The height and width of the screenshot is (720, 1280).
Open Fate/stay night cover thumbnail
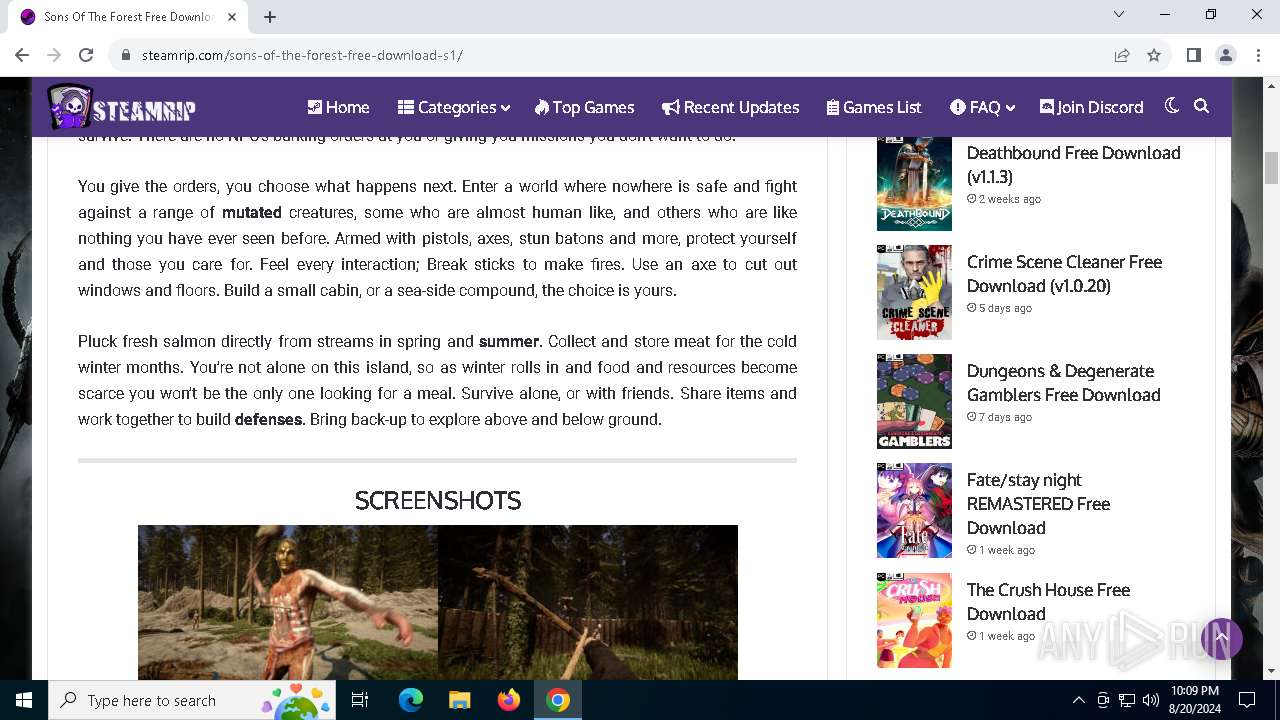click(914, 511)
